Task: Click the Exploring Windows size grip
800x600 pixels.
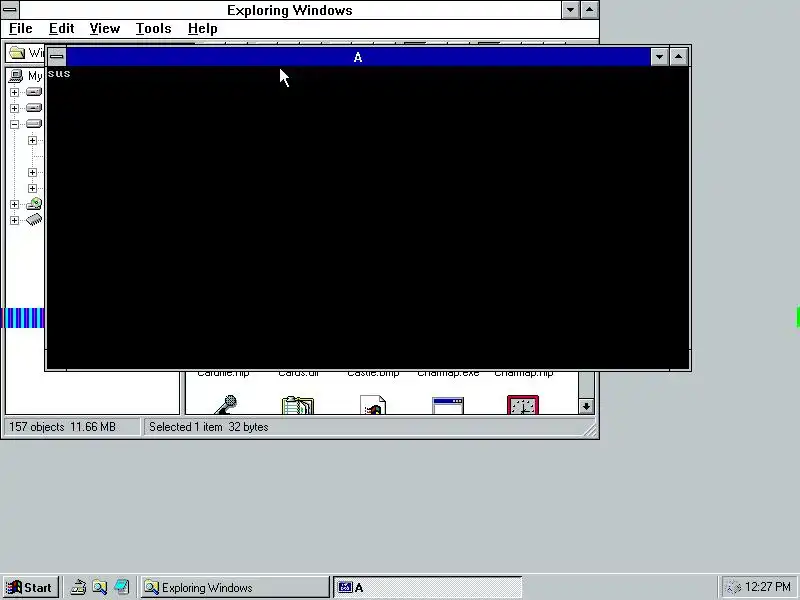Action: 590,431
